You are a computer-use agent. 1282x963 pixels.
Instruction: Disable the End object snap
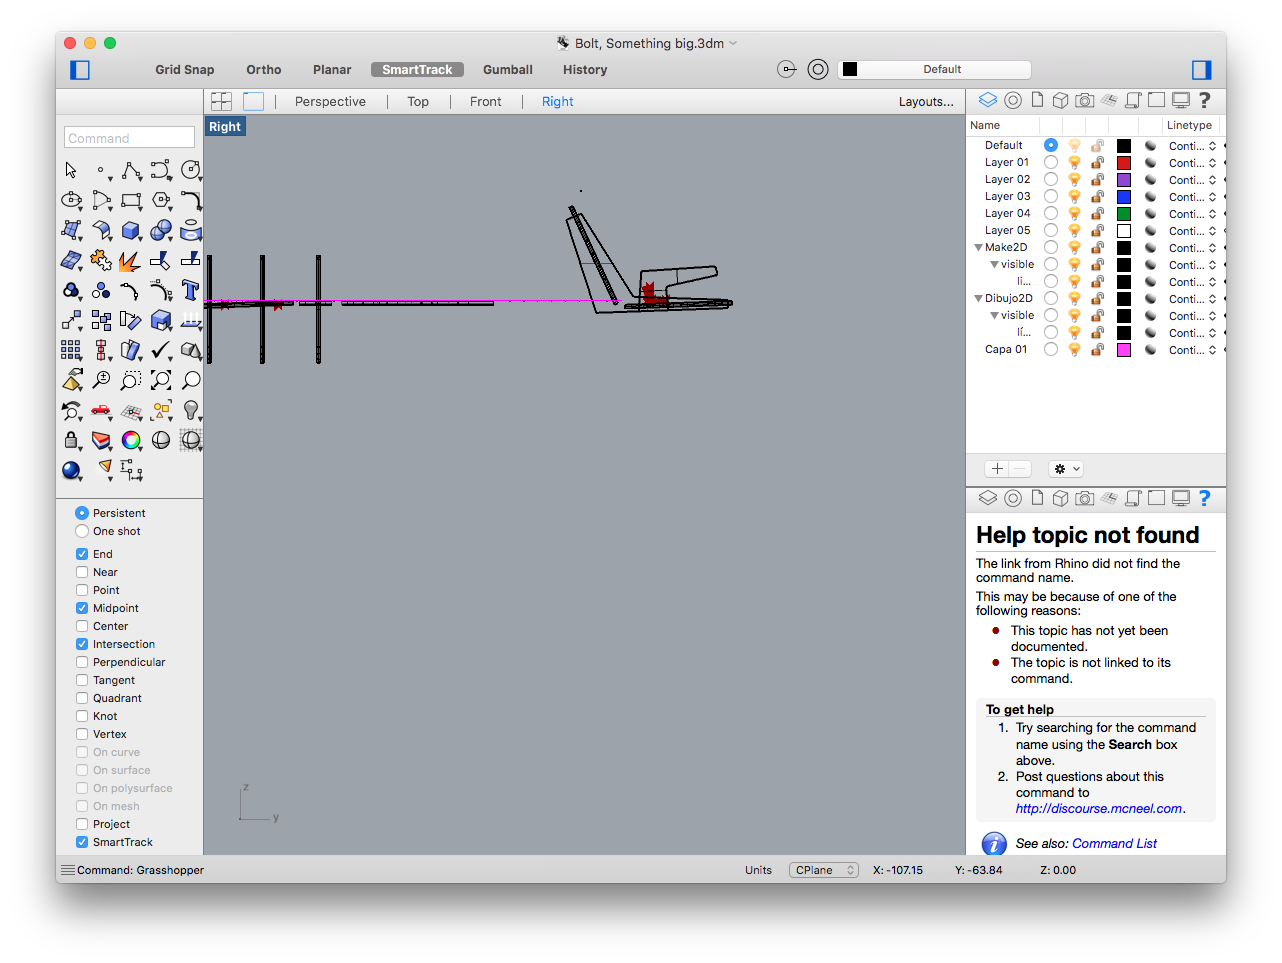point(82,554)
